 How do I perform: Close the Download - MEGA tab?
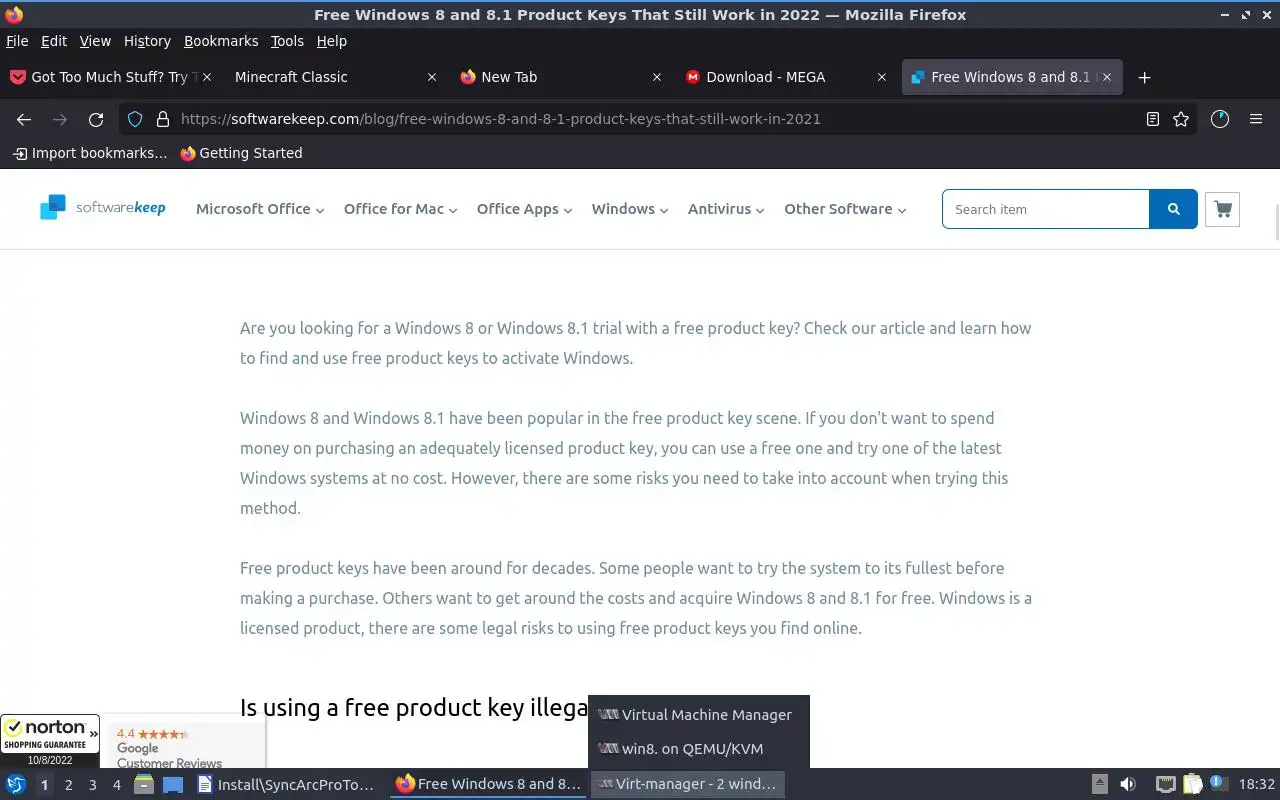(x=882, y=77)
